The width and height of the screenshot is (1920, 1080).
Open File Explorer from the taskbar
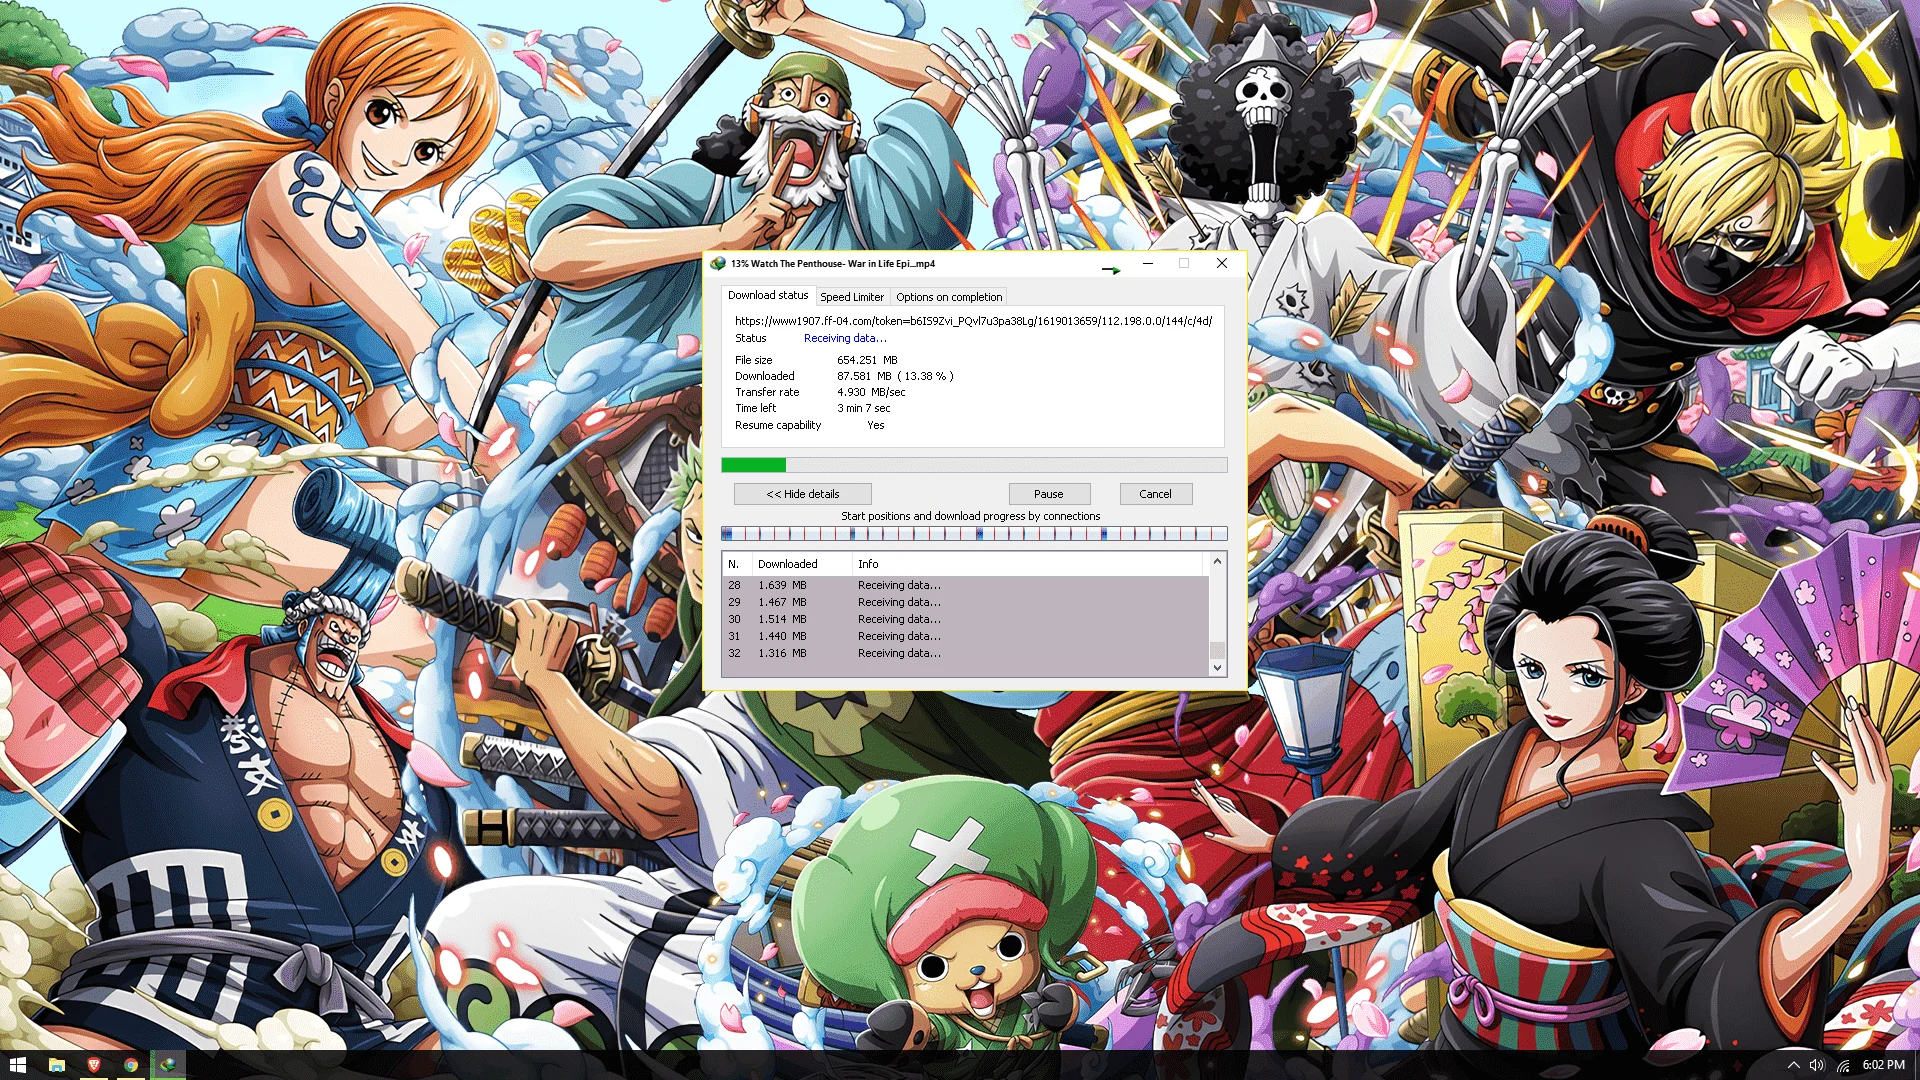pos(57,1065)
